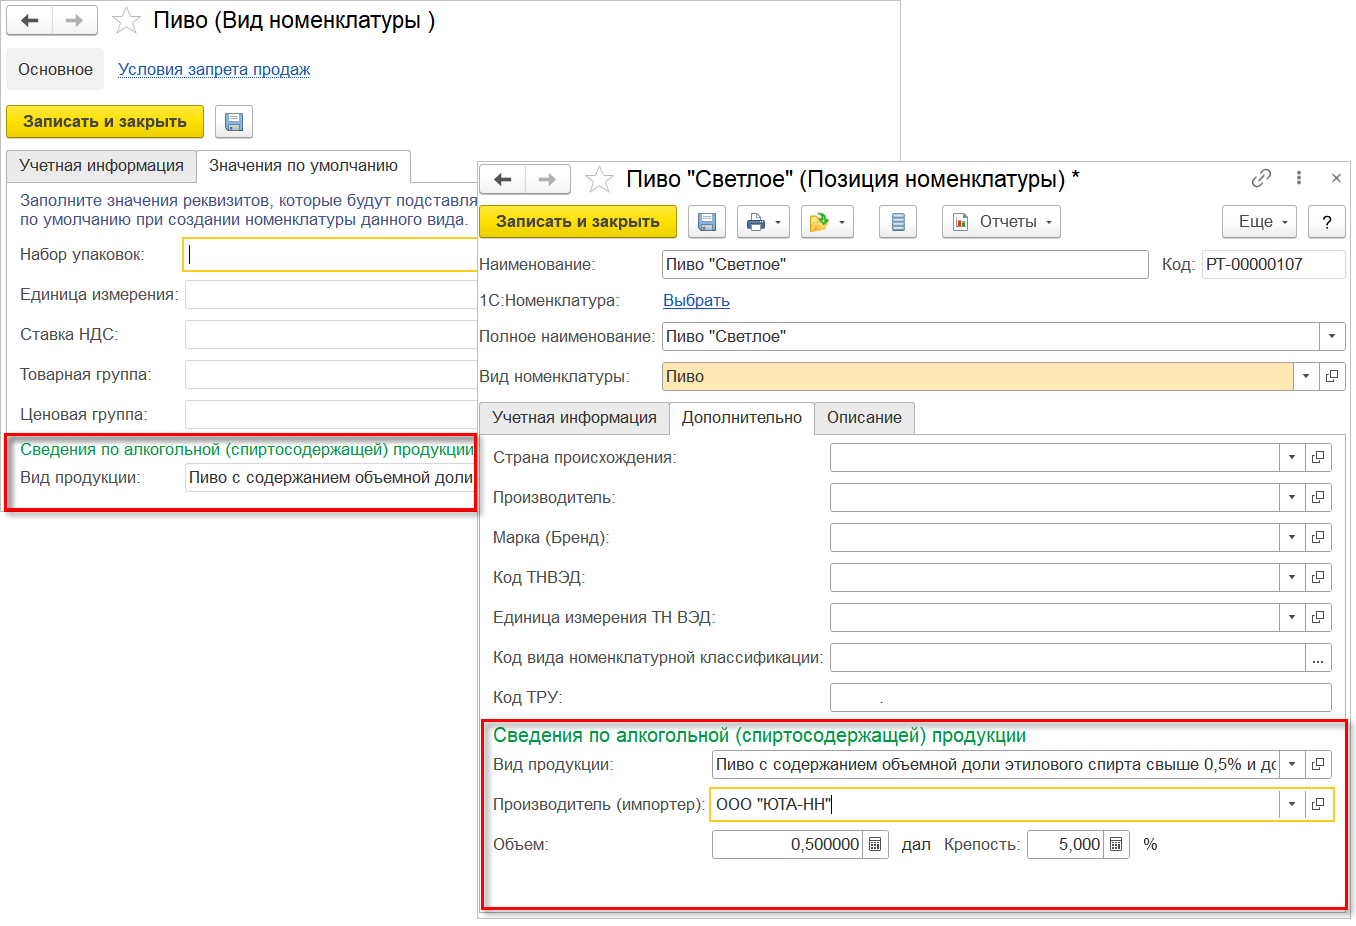Copy link using the chain icon

[1261, 178]
